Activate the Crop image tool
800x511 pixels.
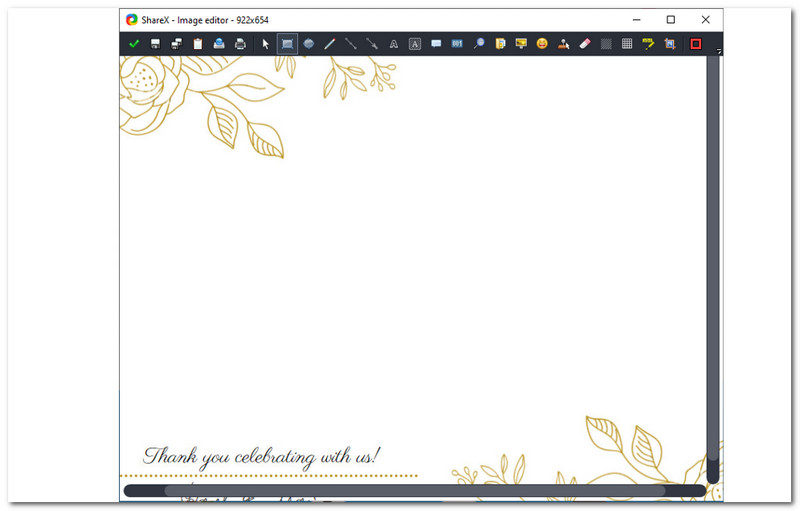(x=670, y=44)
